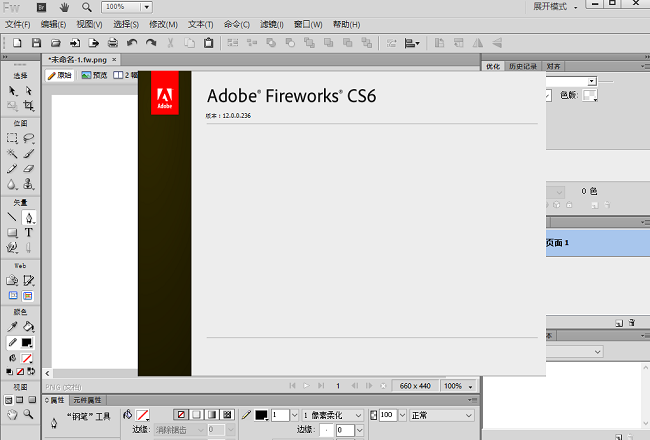This screenshot has height=440, width=650.
Task: Select the Eyedropper tool
Action: tap(12, 327)
